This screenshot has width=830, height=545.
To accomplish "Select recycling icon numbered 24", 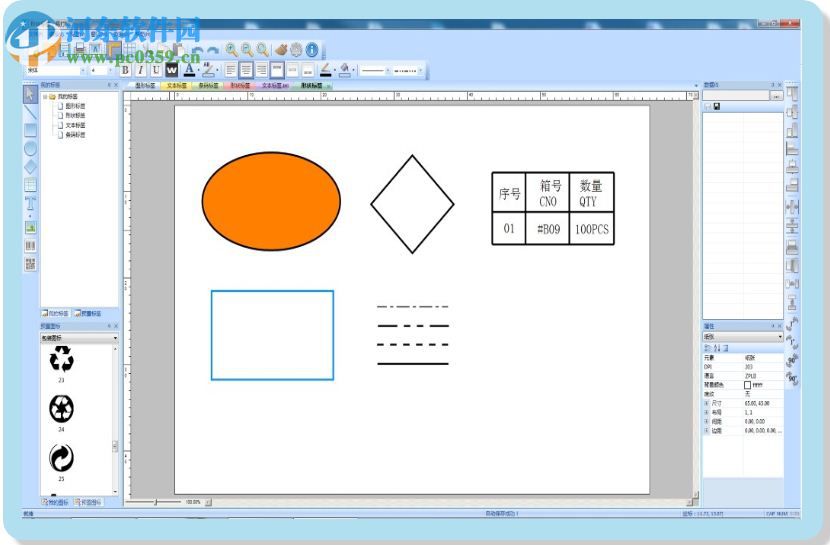I will 61,408.
